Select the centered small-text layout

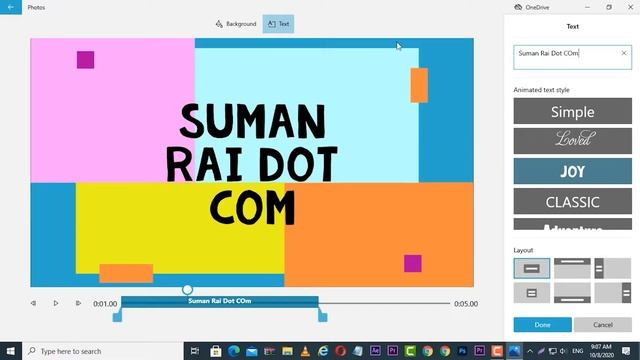(x=531, y=293)
